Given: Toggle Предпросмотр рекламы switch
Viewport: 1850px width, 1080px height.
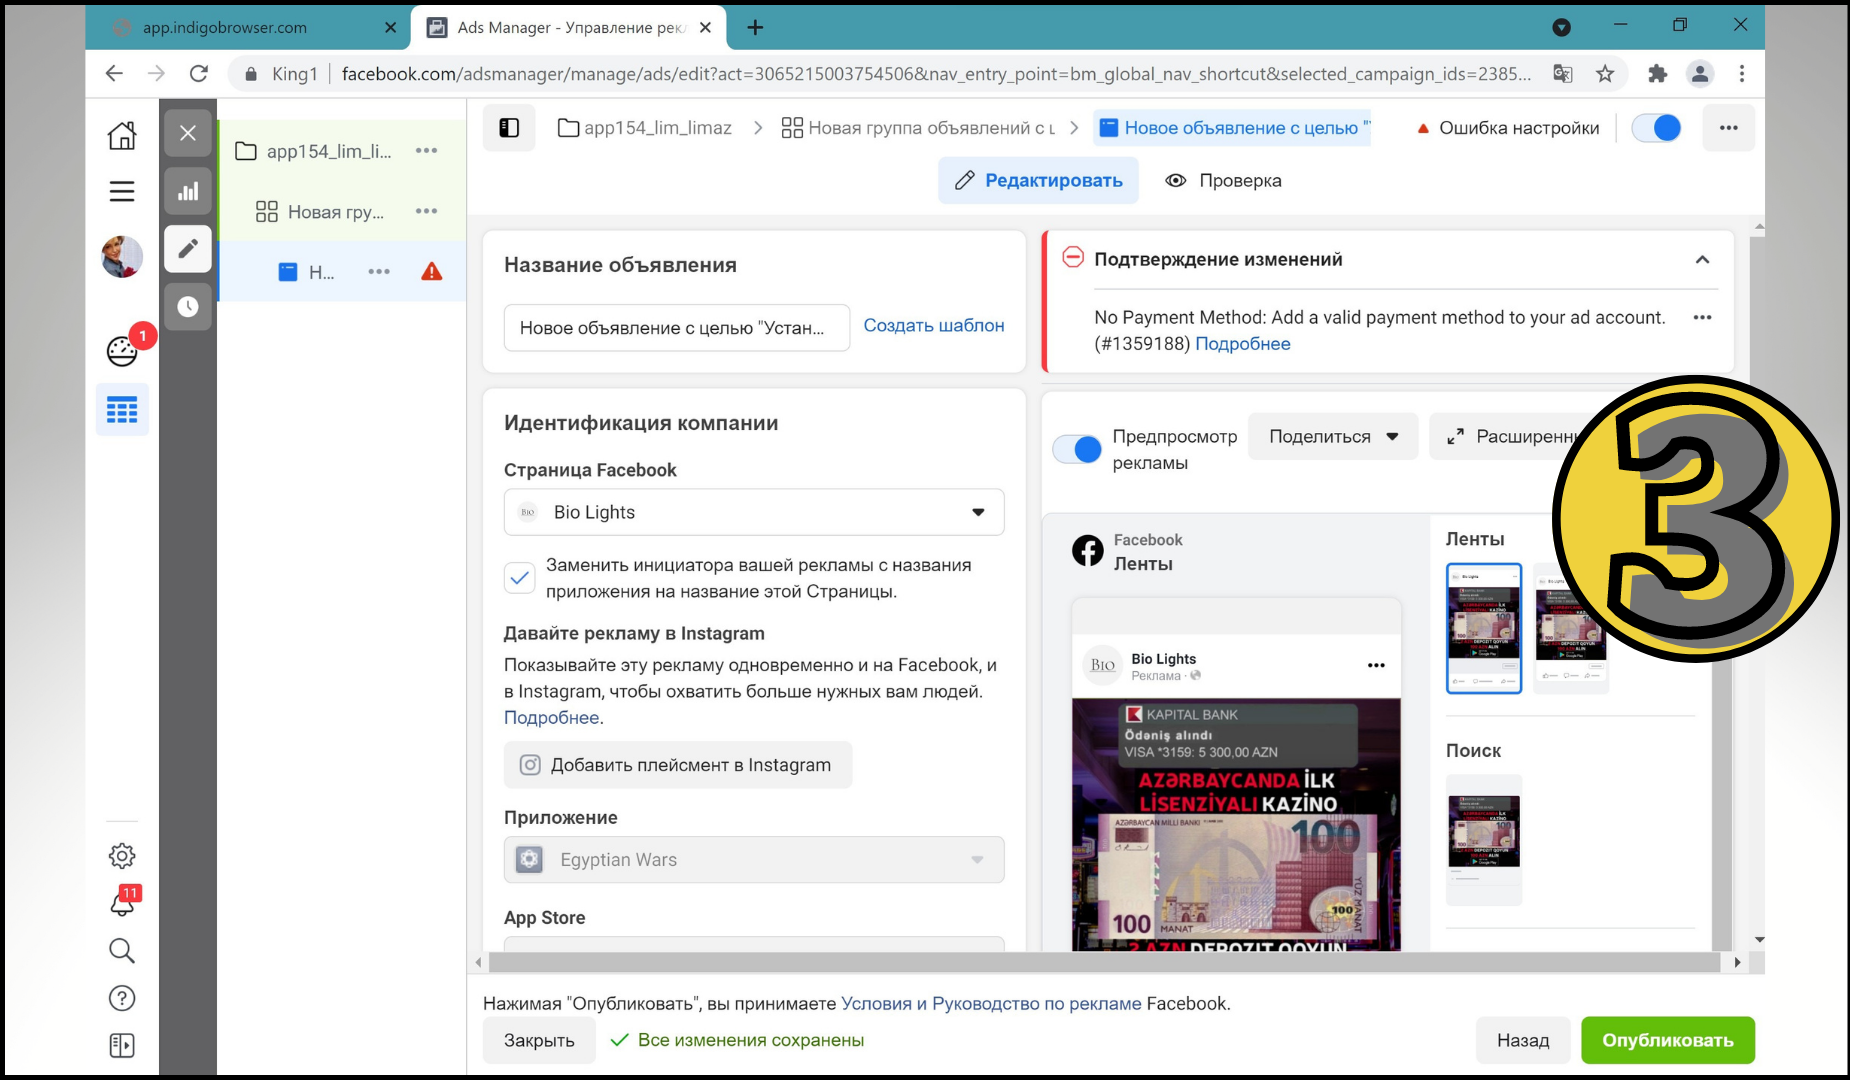Looking at the screenshot, I should pyautogui.click(x=1077, y=450).
